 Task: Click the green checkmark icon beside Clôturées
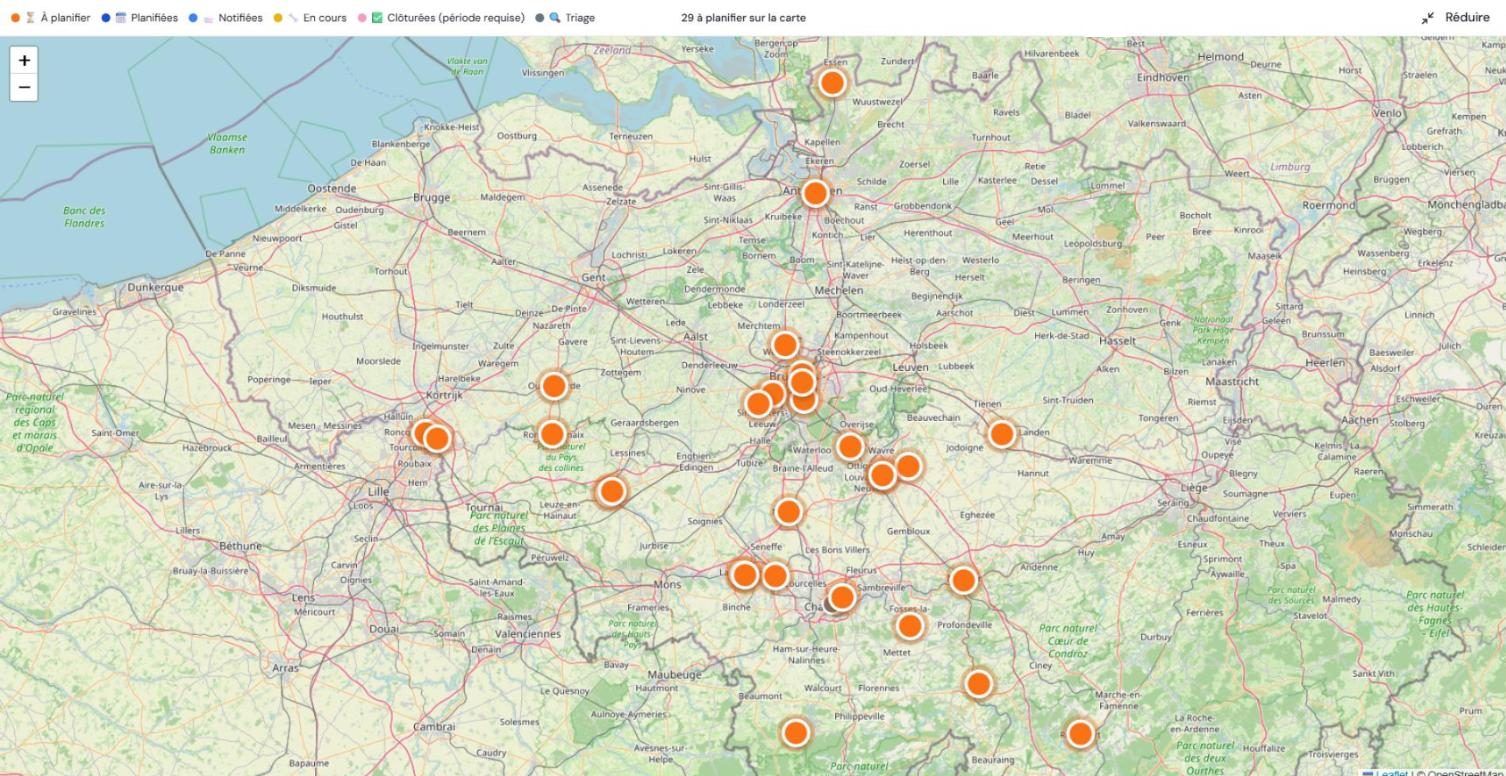[377, 18]
